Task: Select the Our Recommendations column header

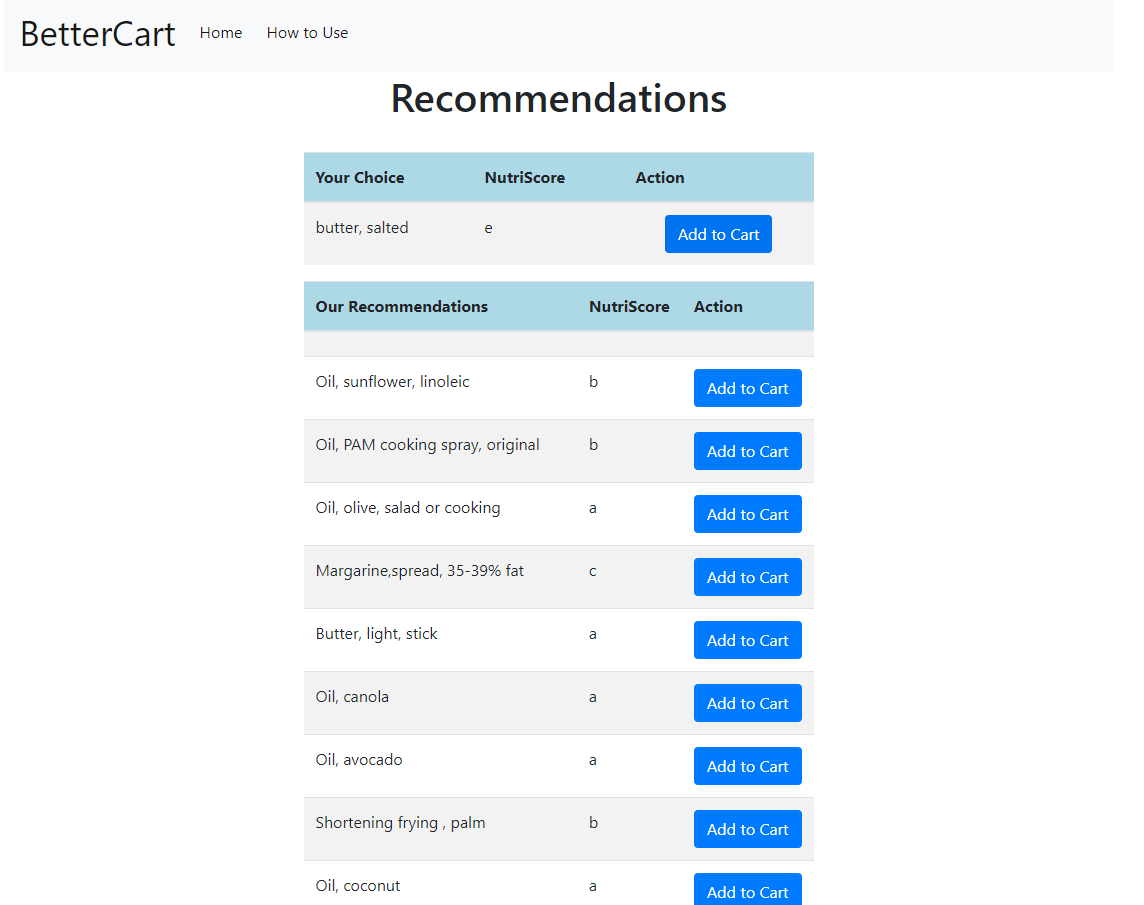Action: (401, 307)
